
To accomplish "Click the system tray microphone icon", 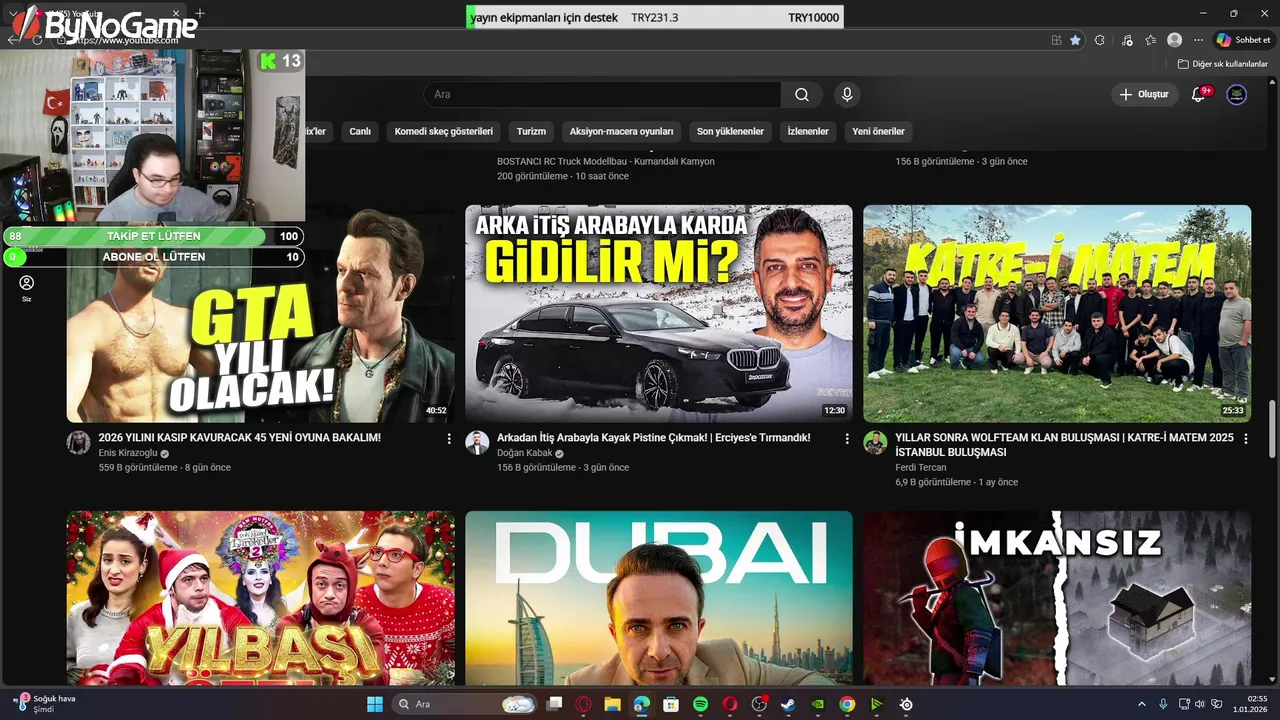I will coord(1163,704).
